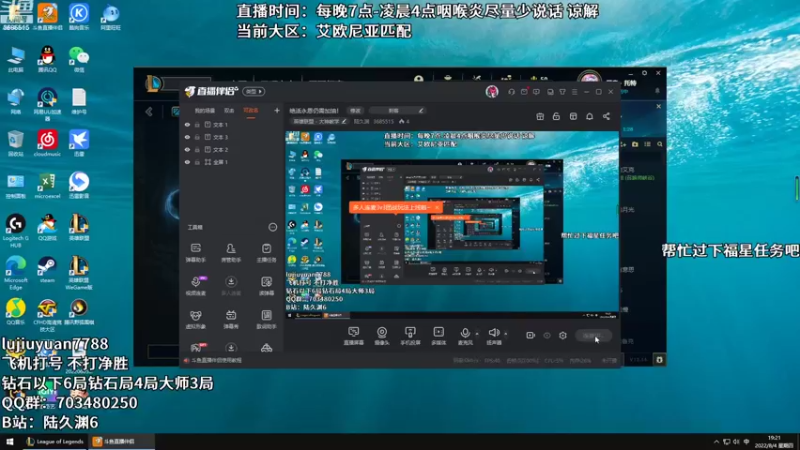Click the cloudmusic desktop icon
Screen dimensions: 800x450
(47, 143)
